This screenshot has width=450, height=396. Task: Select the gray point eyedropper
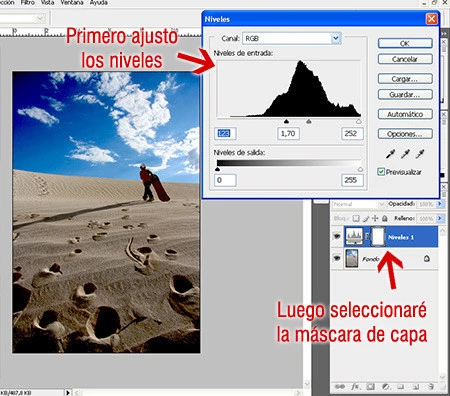[x=405, y=154]
